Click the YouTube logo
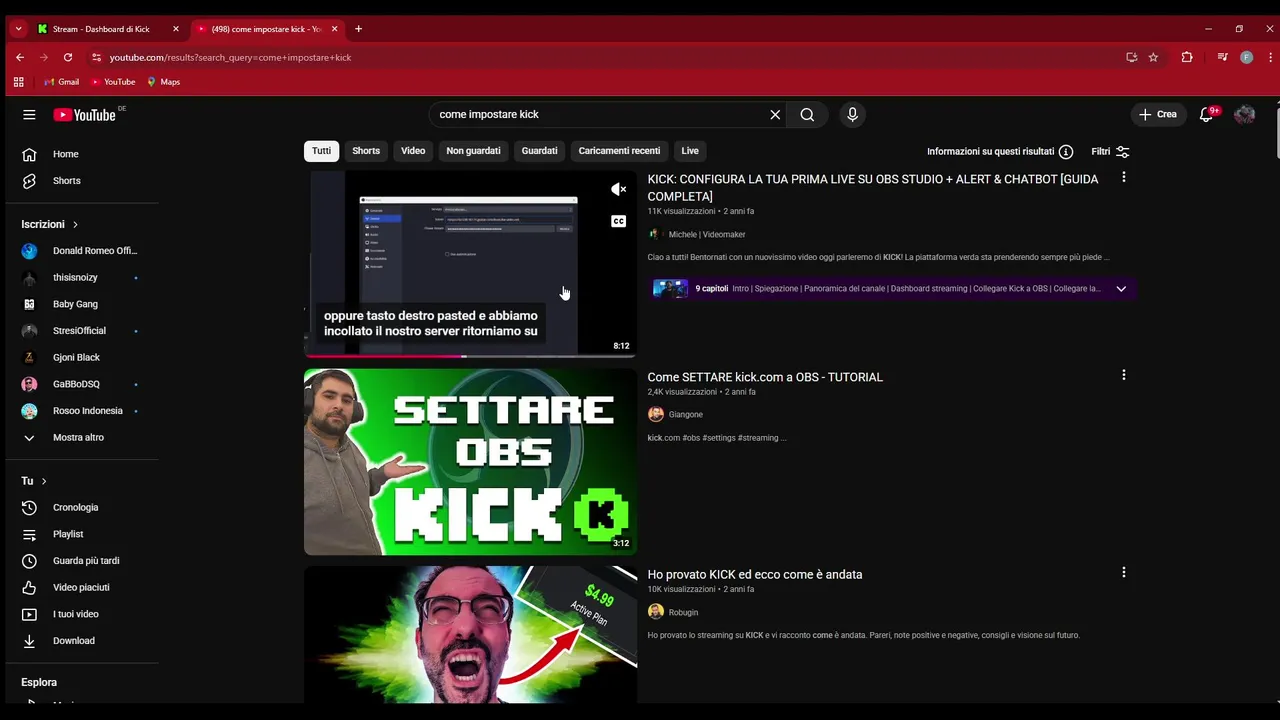 click(84, 115)
